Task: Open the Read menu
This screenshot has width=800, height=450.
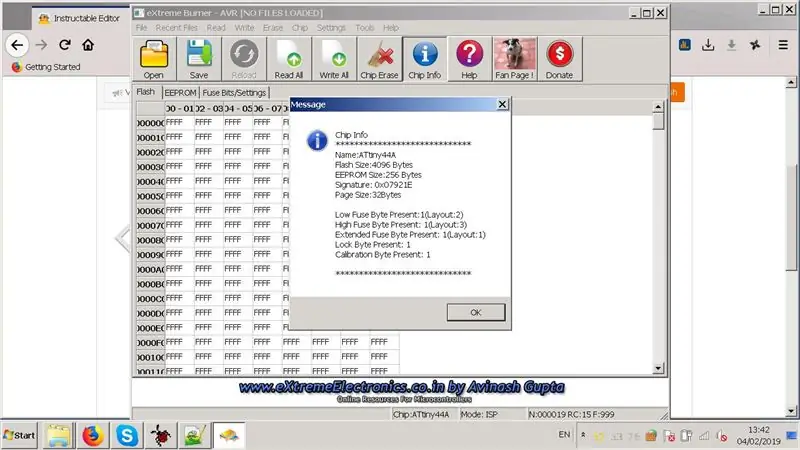Action: [216, 28]
